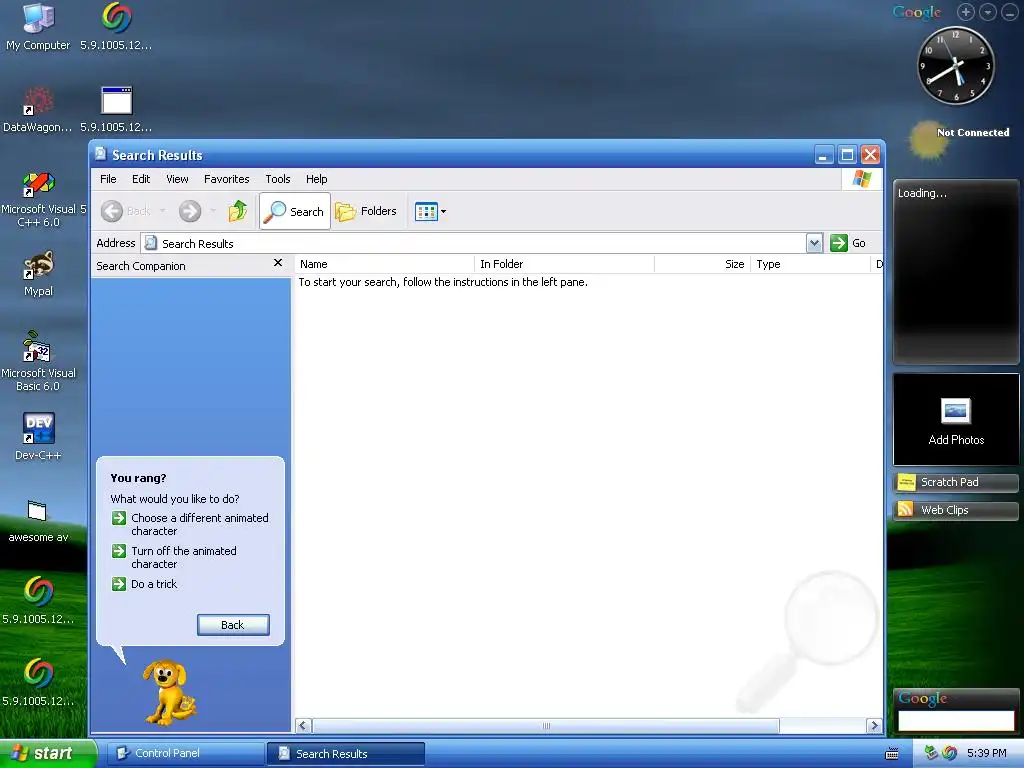This screenshot has width=1024, height=768.
Task: Open the Scratch Pad gadget
Action: click(x=956, y=482)
